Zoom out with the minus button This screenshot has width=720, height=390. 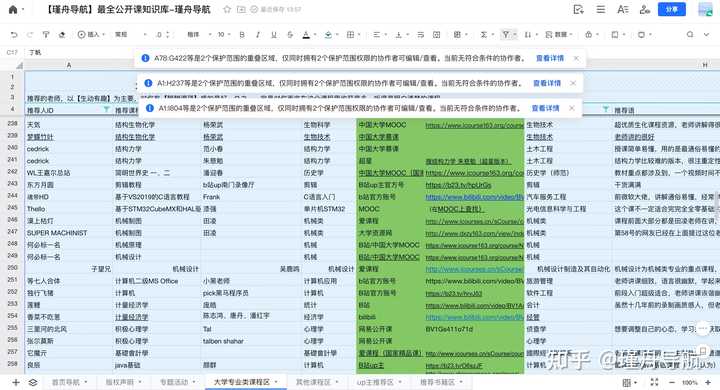[672, 382]
